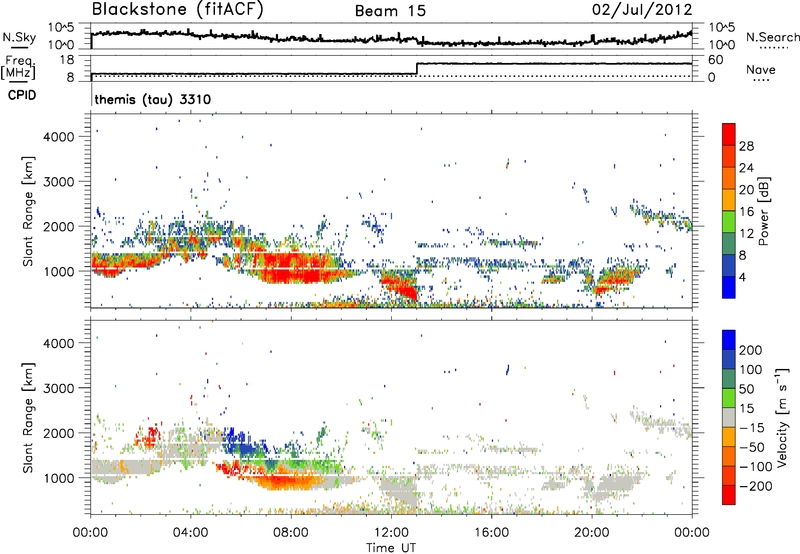Click the '20:00' time tick label
Viewport: 800px width, 554px height.
click(x=591, y=533)
